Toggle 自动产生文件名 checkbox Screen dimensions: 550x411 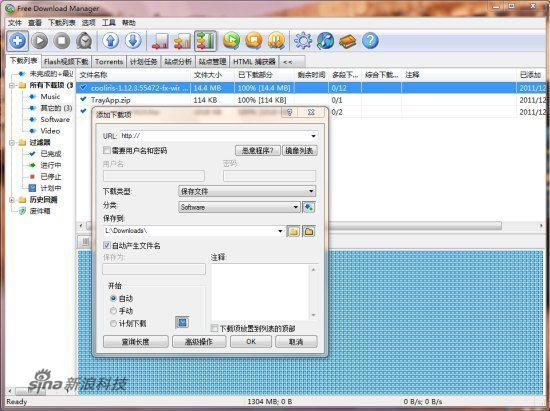[107, 245]
